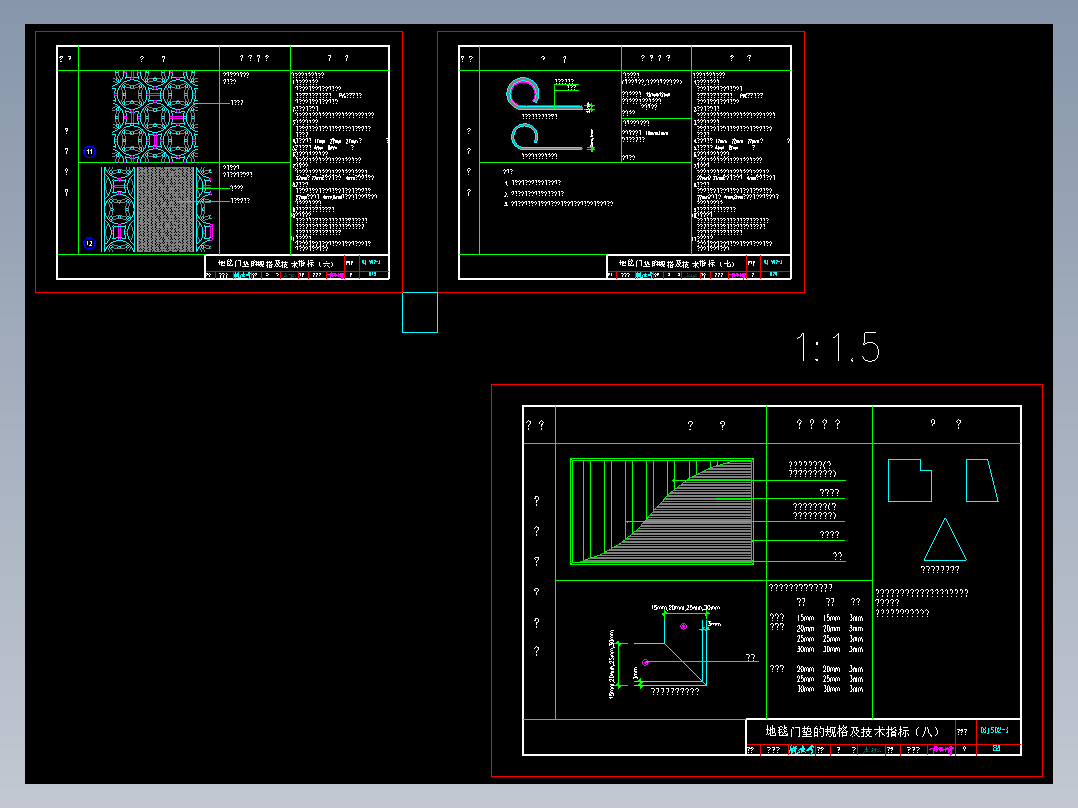Image resolution: width=1078 pixels, height=808 pixels.
Task: Select the lower cyan curl profile
Action: click(547, 136)
